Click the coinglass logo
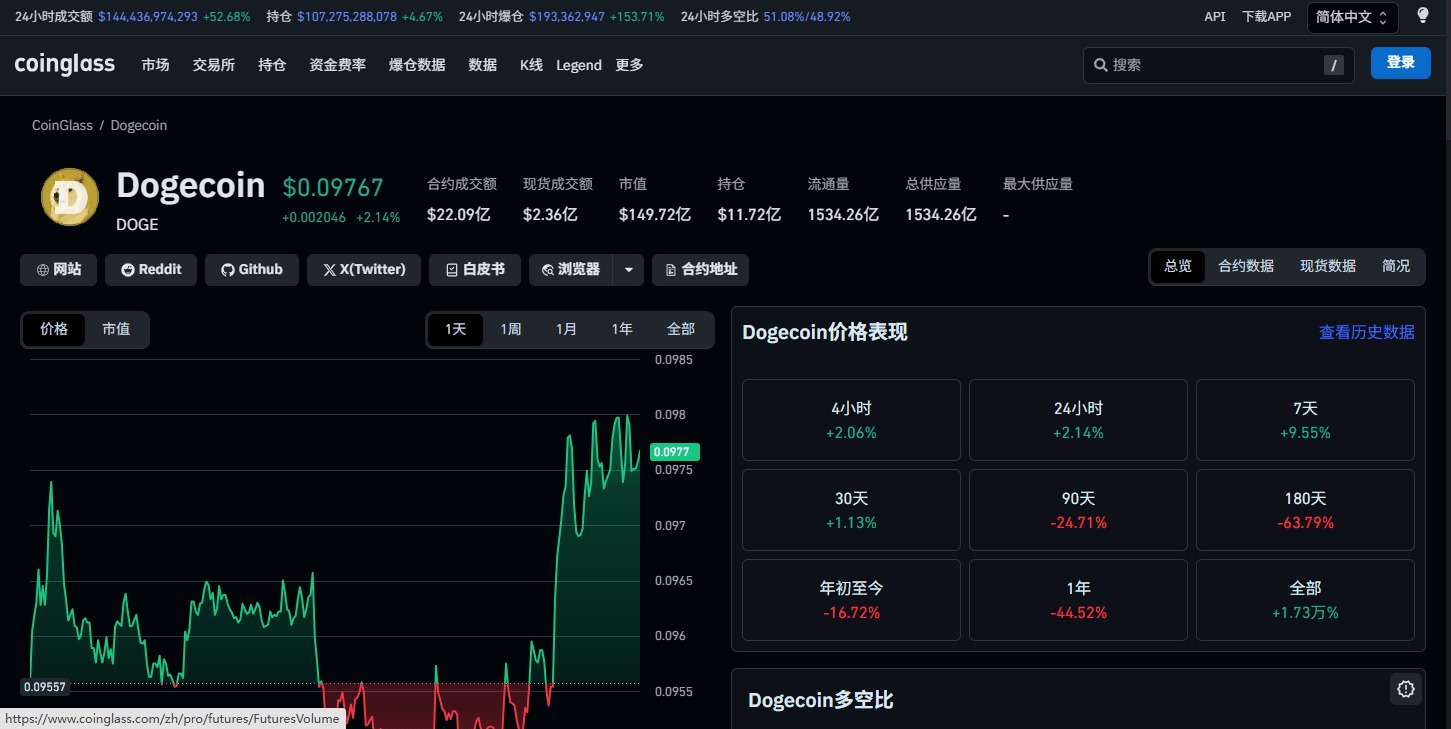Image resolution: width=1451 pixels, height=729 pixels. [65, 65]
